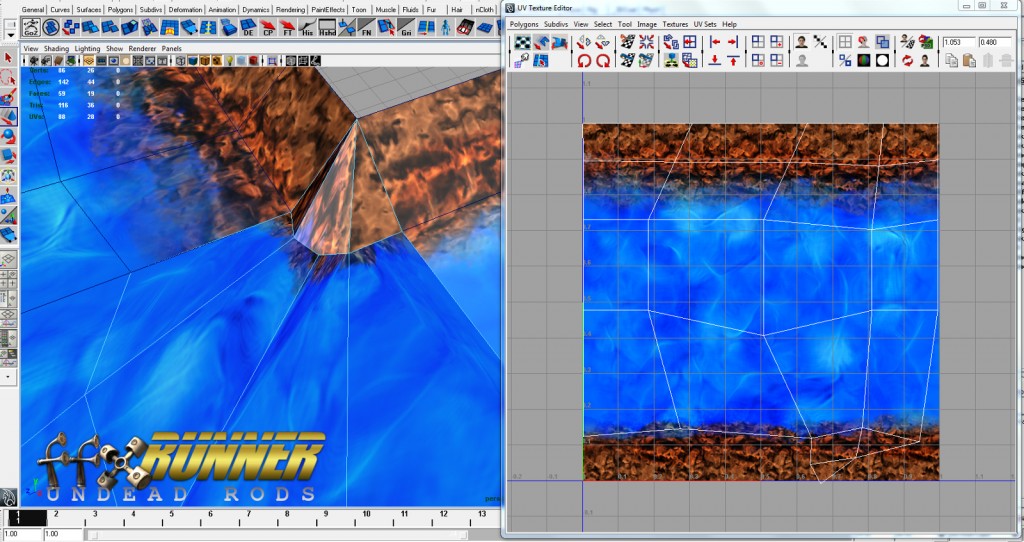Open the viewport Shading menu
The height and width of the screenshot is (542, 1024).
pos(56,48)
